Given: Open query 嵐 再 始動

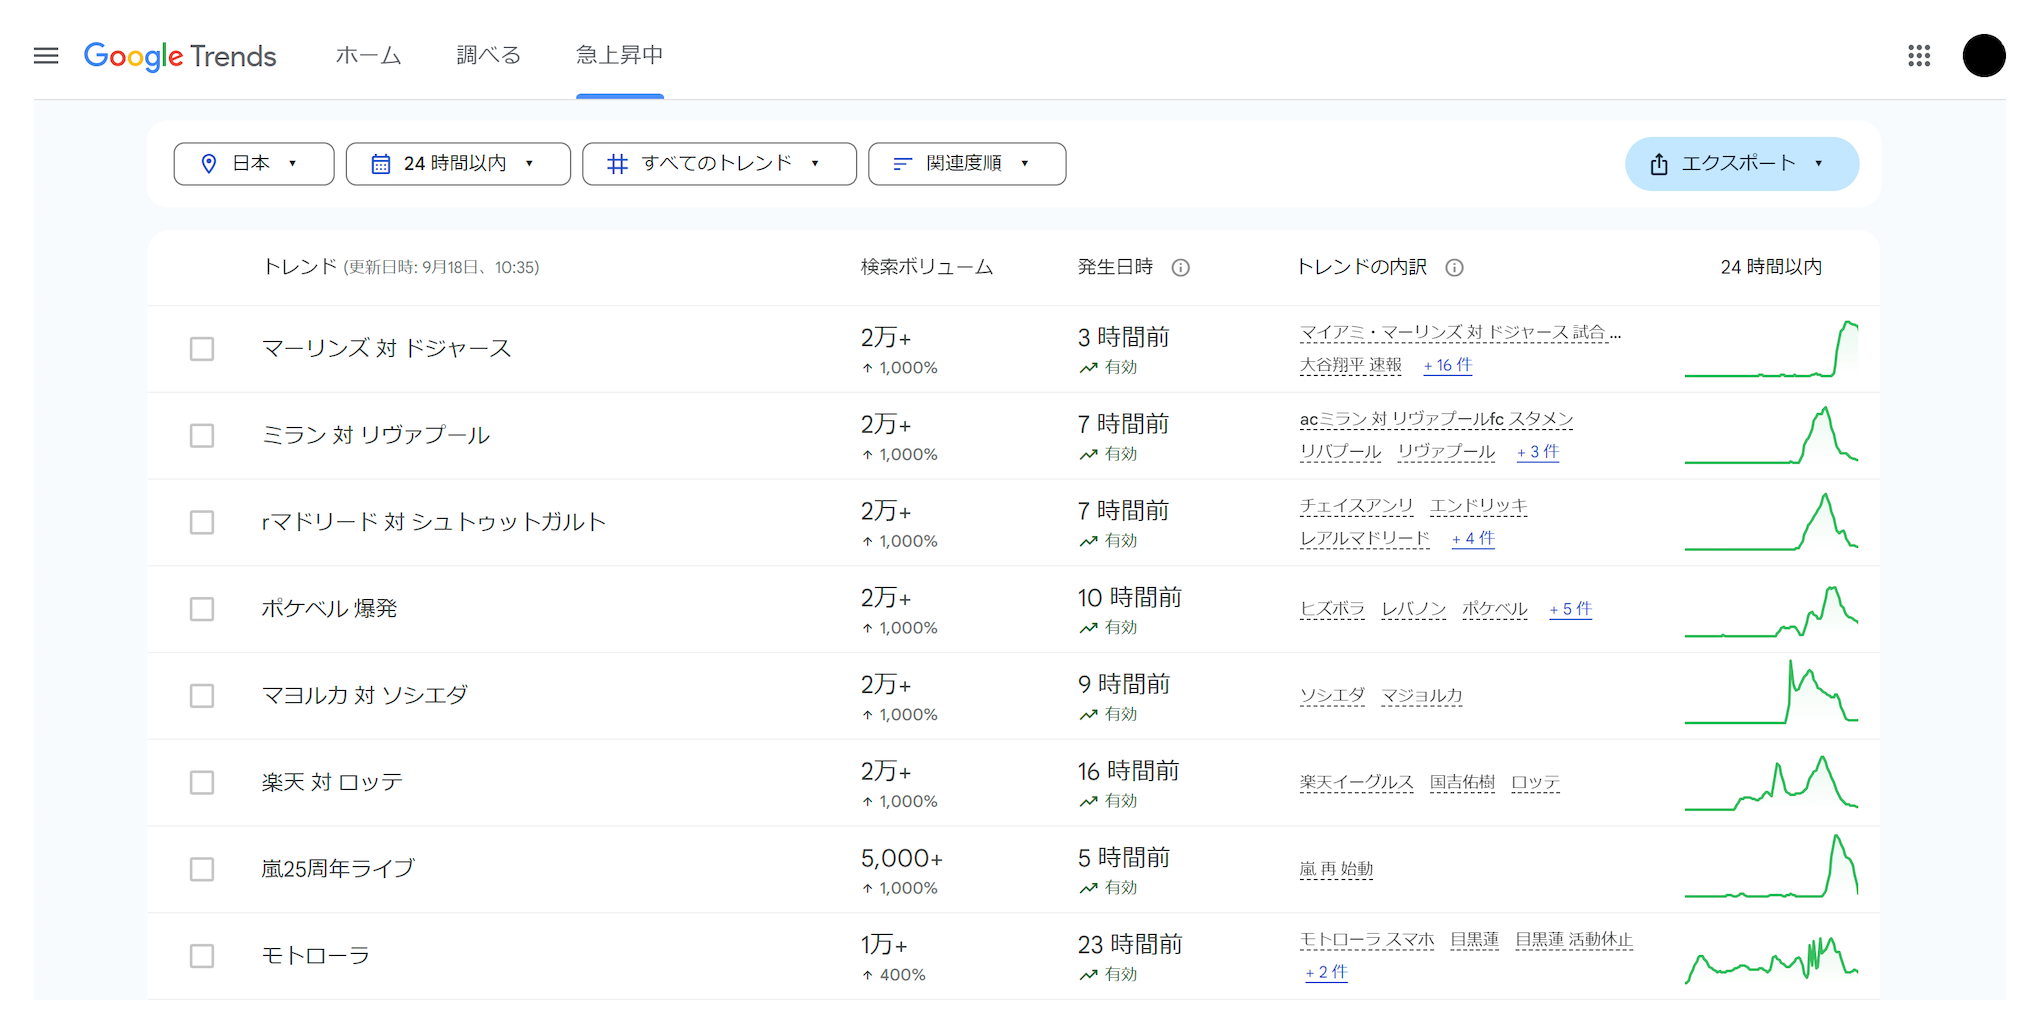Looking at the screenshot, I should [x=1337, y=869].
